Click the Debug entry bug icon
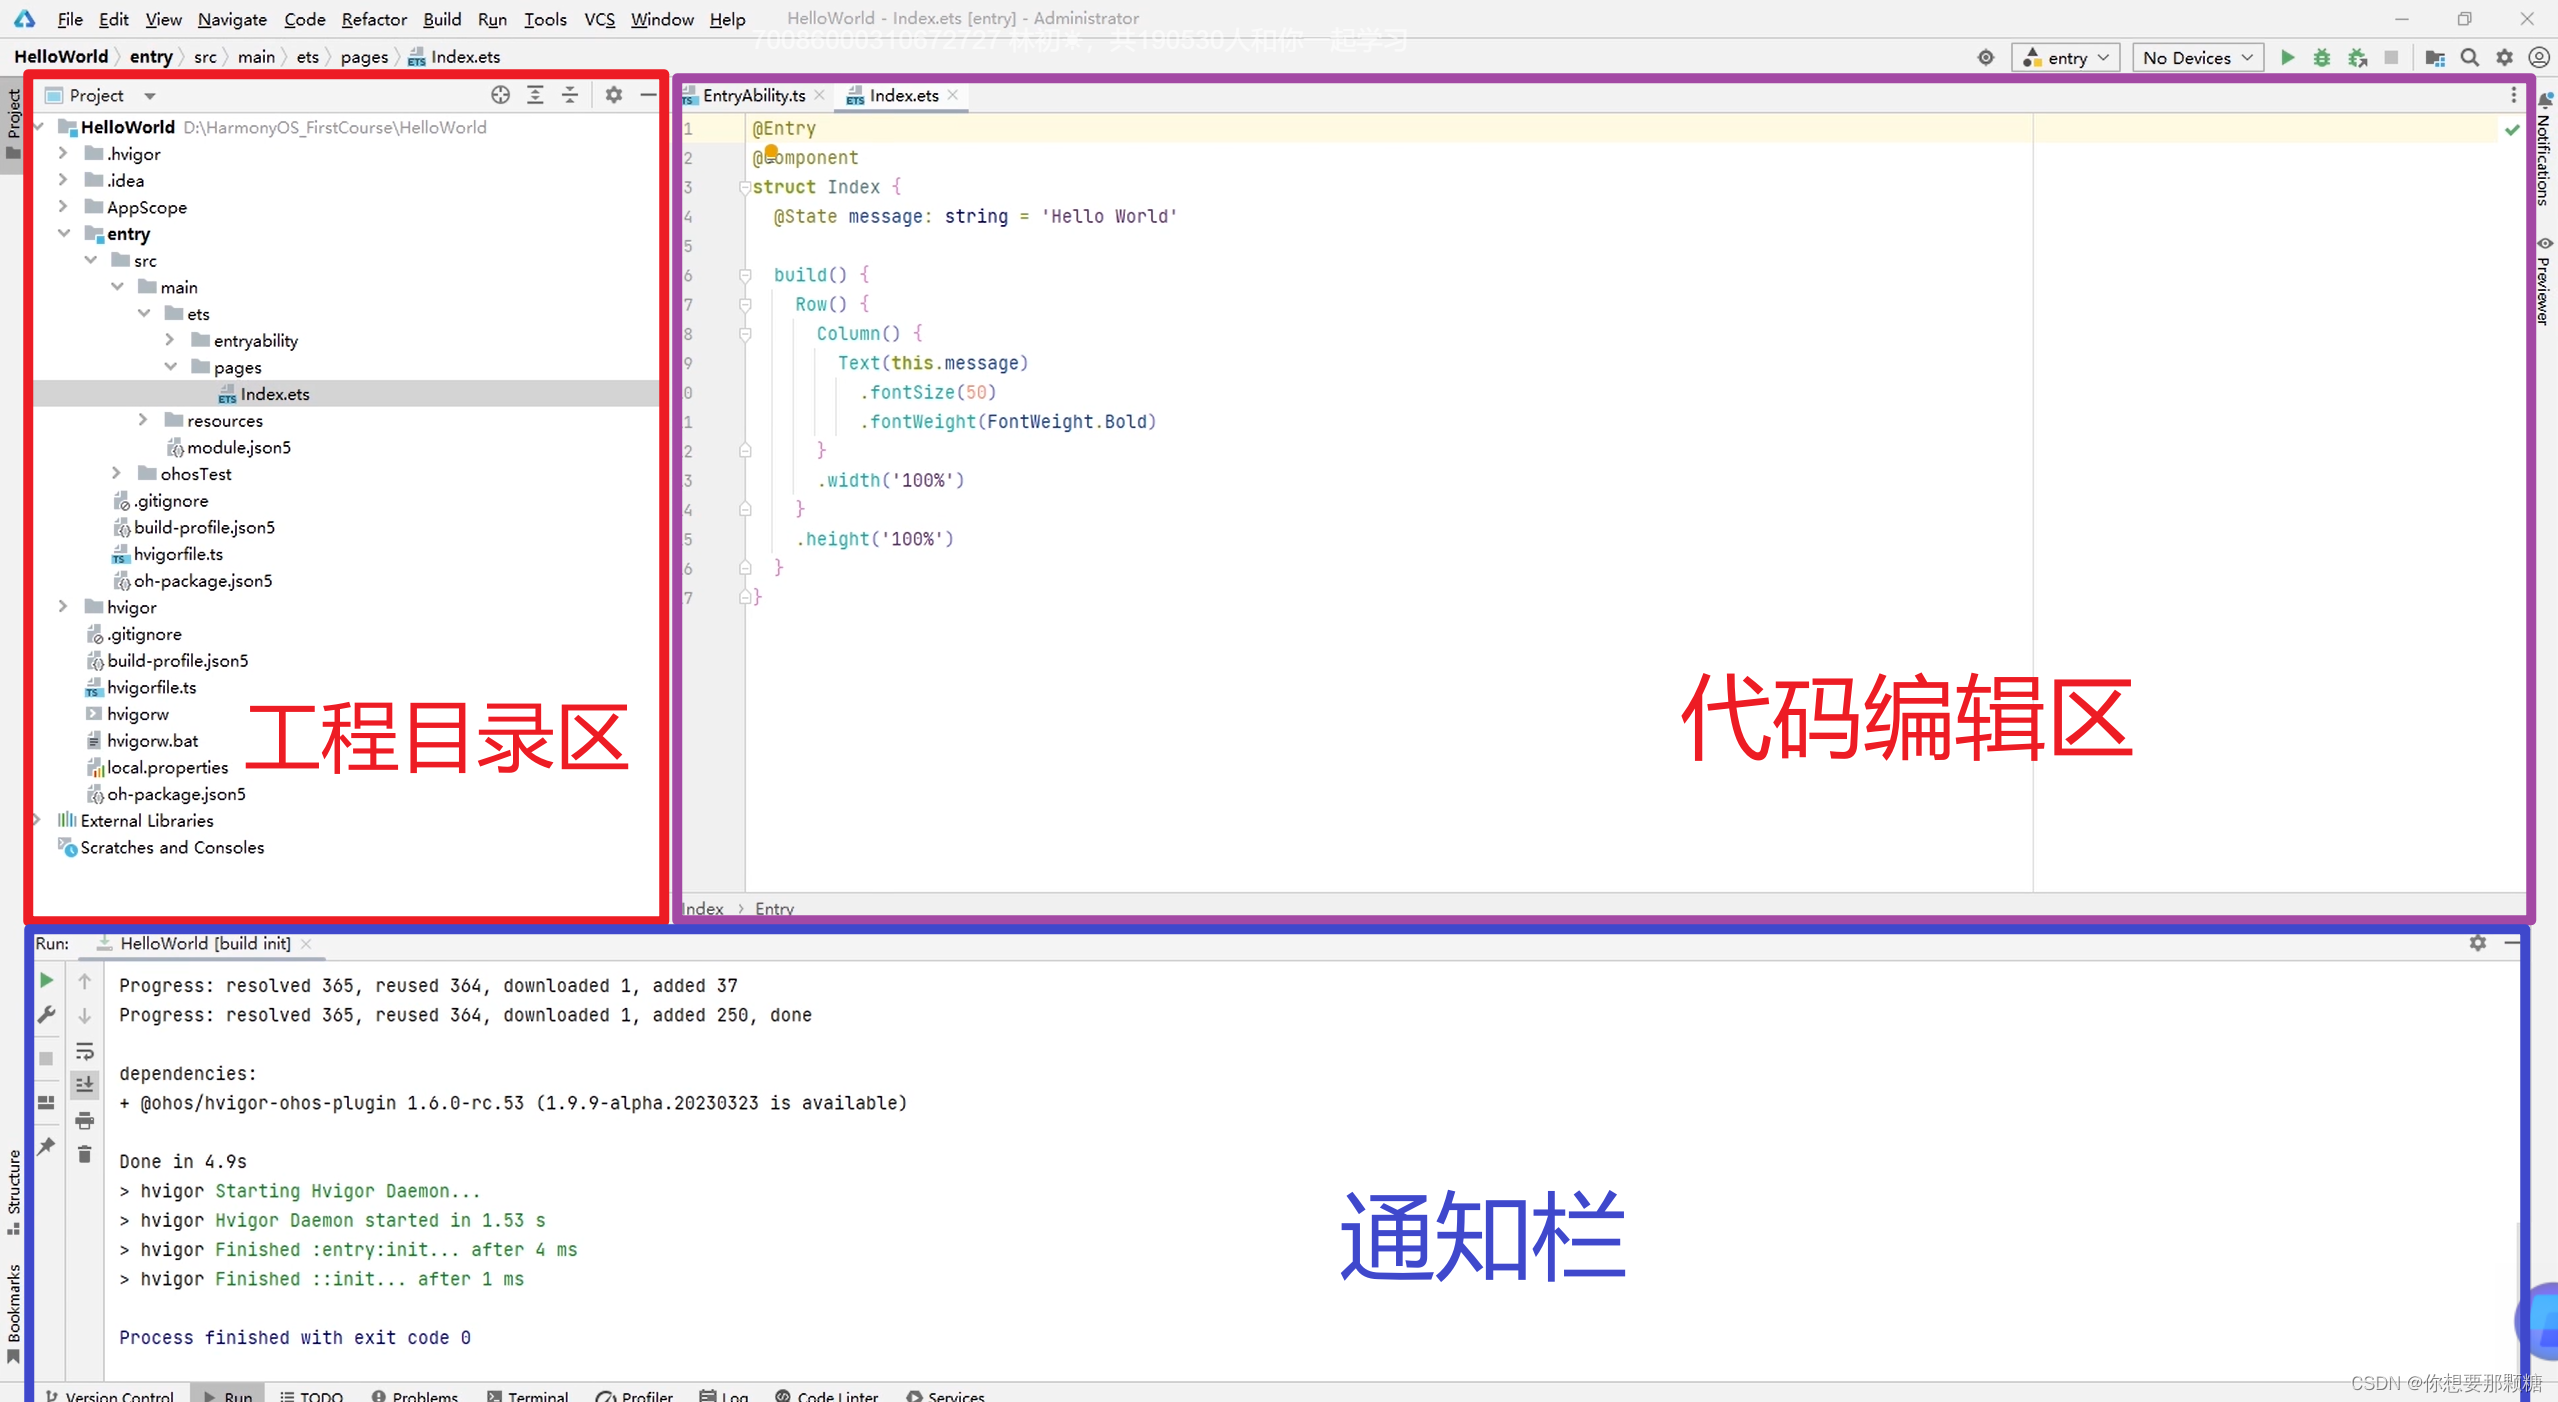The width and height of the screenshot is (2558, 1402). click(2322, 58)
